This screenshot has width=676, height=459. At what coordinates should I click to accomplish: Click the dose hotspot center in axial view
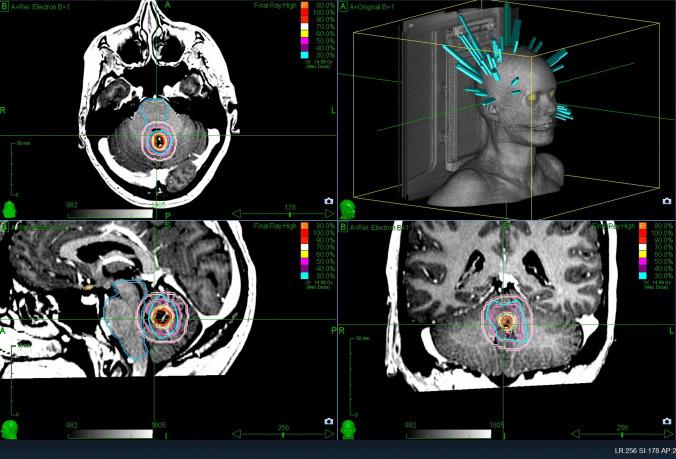[159, 141]
